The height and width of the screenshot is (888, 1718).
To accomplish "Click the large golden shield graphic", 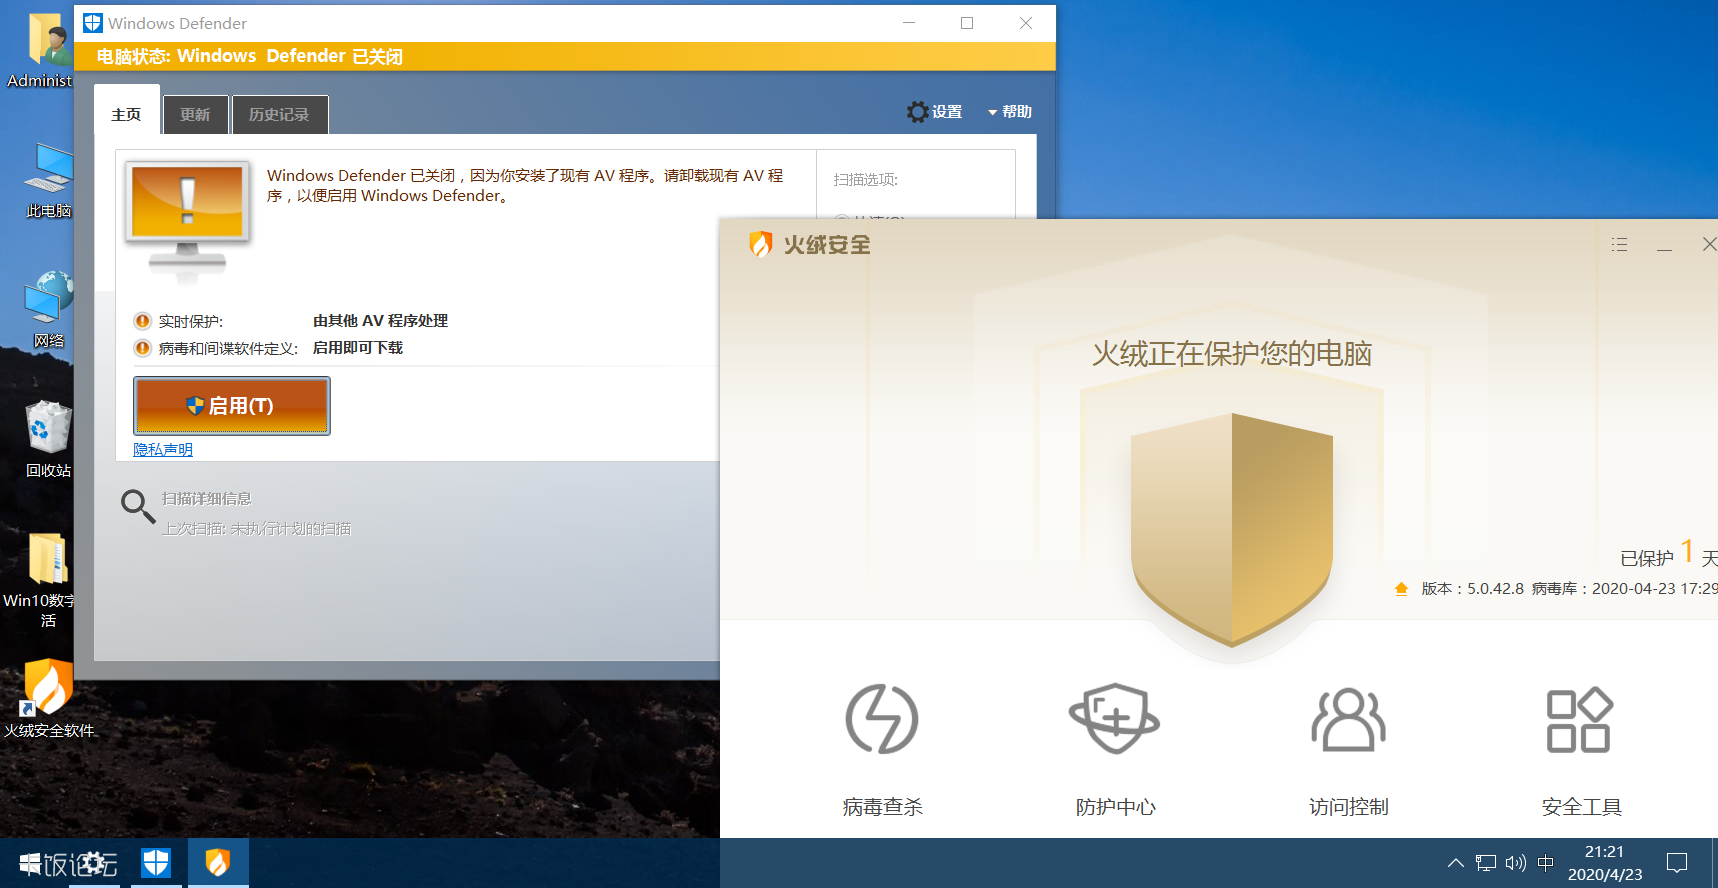I will coord(1232,530).
